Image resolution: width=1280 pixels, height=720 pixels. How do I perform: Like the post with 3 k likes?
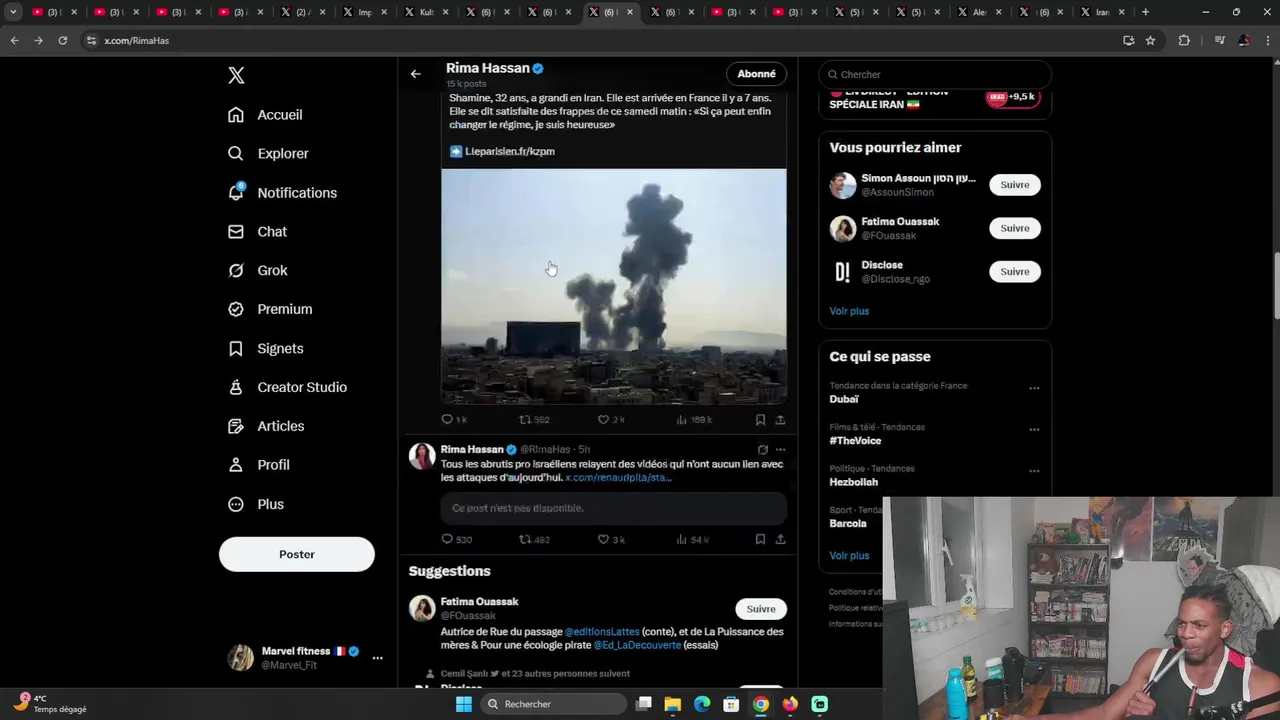coord(603,540)
